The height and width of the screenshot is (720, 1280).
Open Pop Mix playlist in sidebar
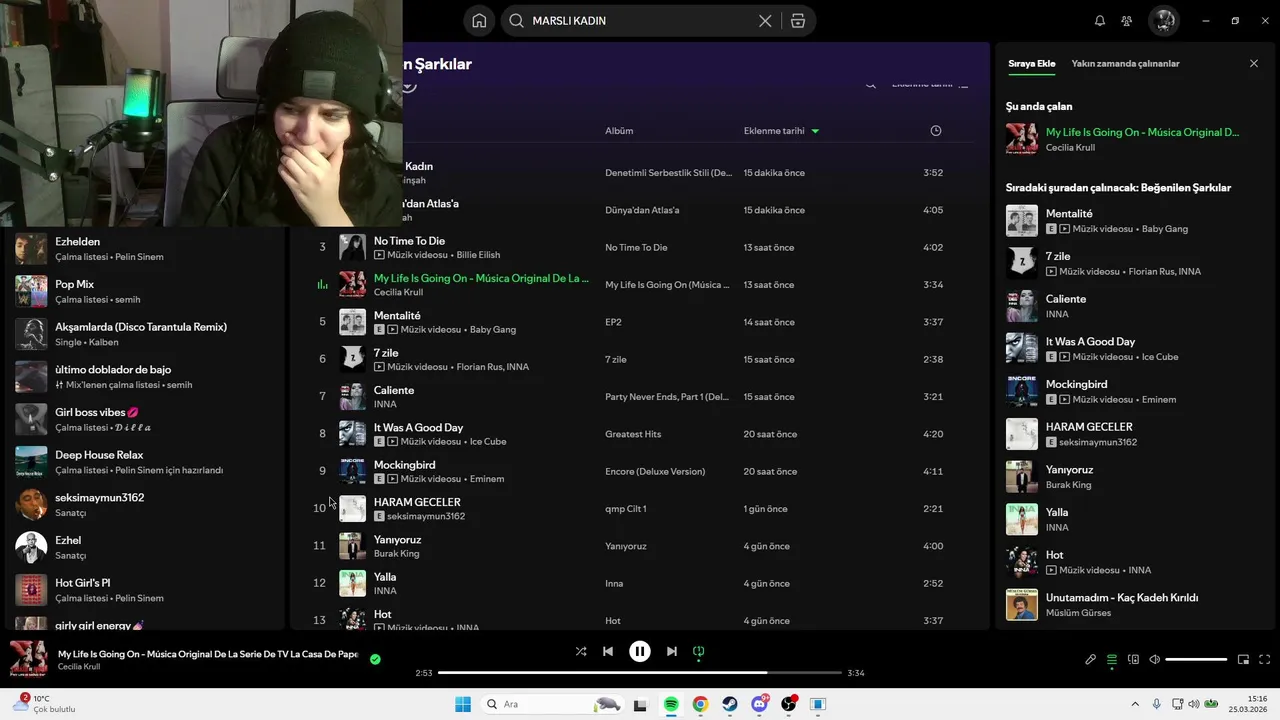(x=145, y=291)
